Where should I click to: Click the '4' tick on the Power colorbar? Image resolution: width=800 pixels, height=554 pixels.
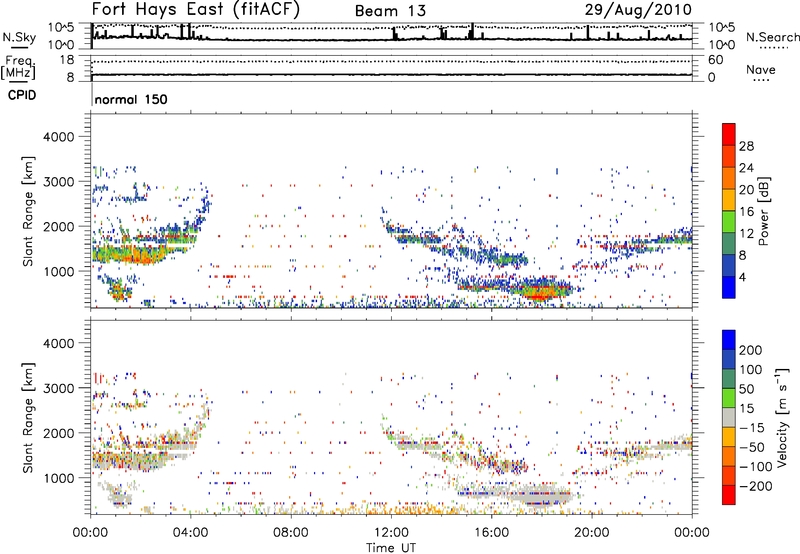(742, 277)
